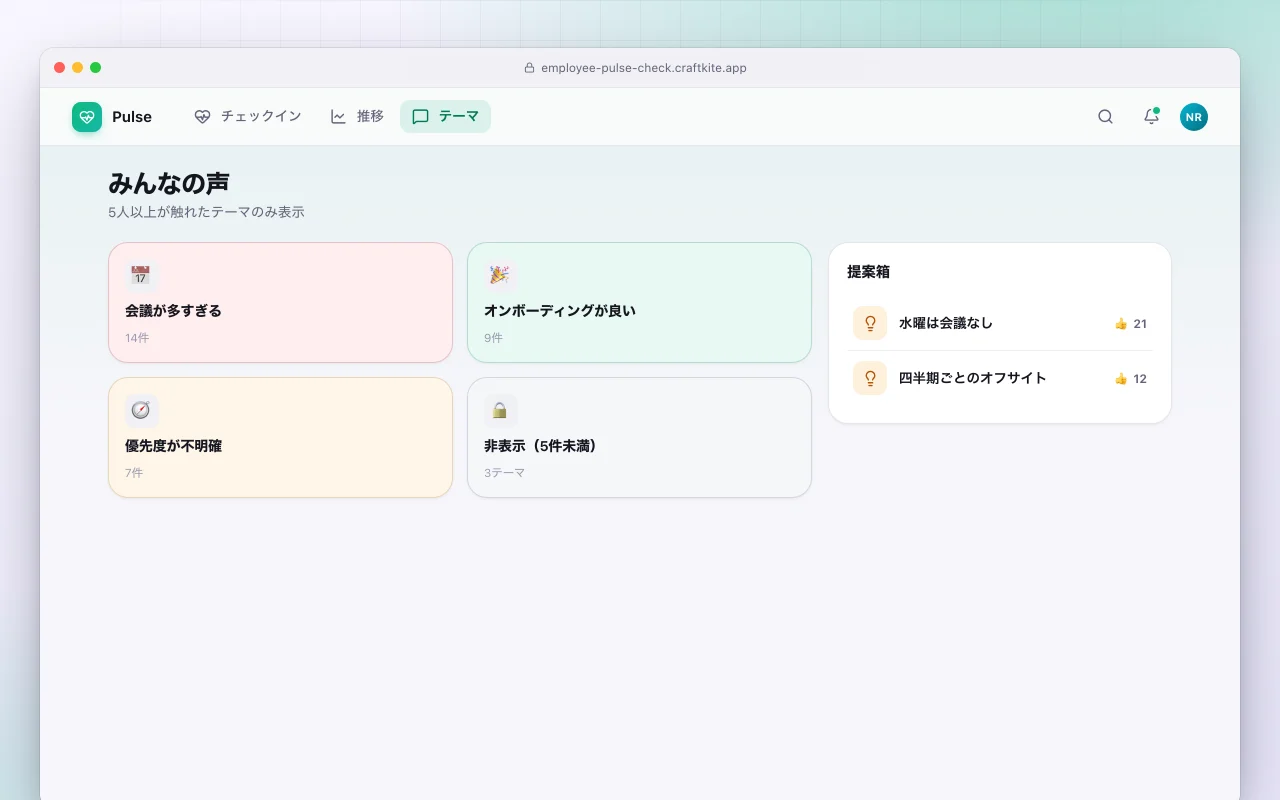
Task: Open the 非表示（5件未満） title
Action: click(540, 446)
